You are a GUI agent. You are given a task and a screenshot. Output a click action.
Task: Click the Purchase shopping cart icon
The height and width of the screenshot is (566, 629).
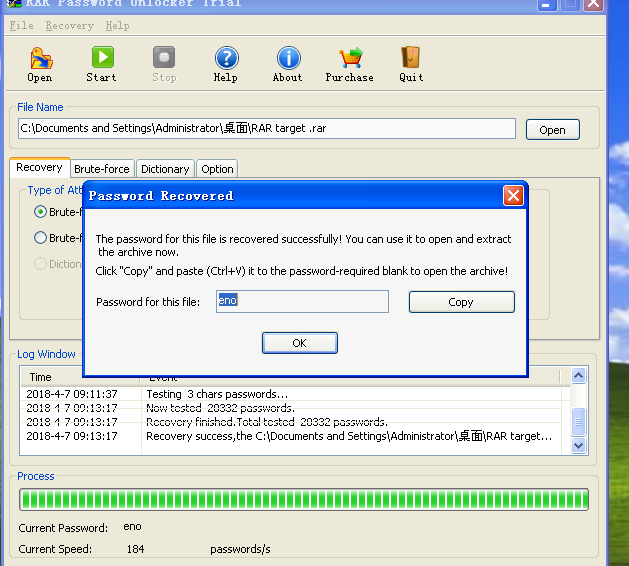(x=351, y=58)
